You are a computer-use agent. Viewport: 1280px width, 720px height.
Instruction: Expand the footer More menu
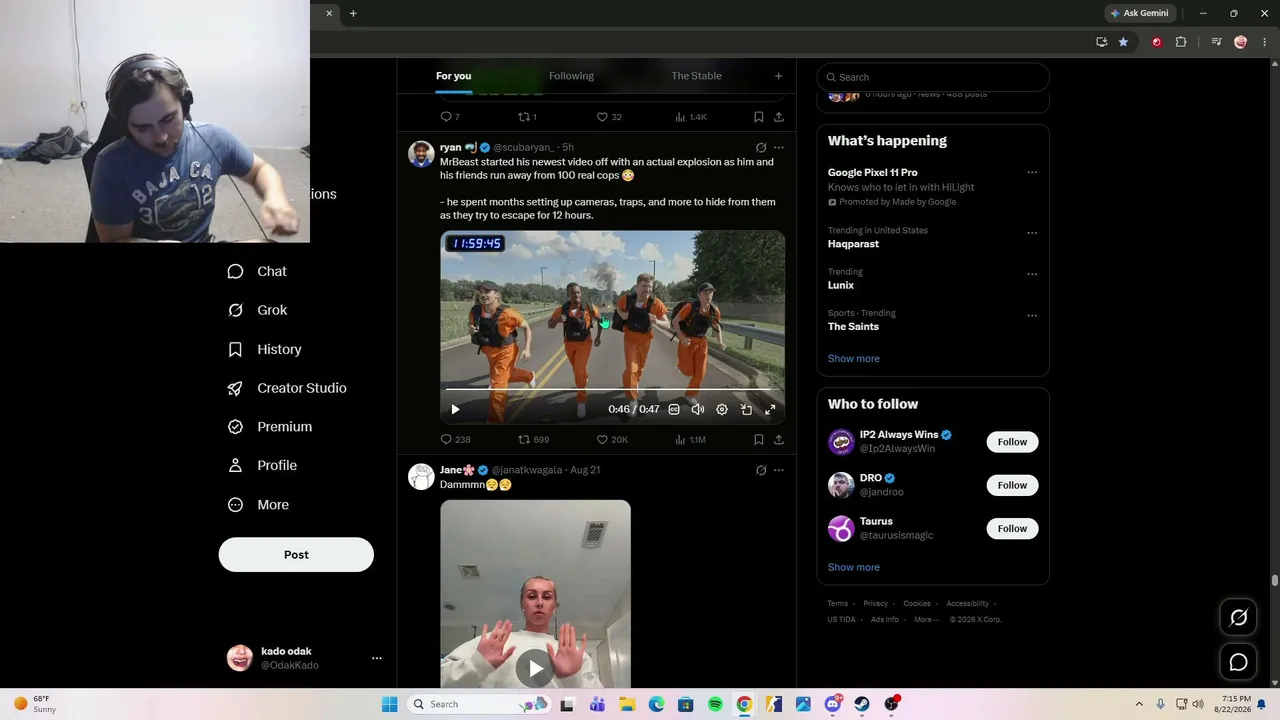click(926, 620)
